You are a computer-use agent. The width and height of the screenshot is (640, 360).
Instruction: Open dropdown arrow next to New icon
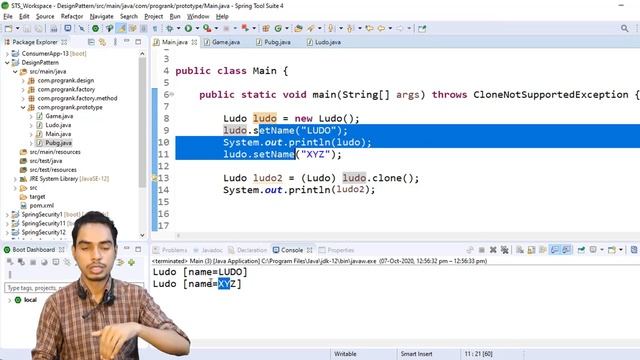[x=18, y=29]
